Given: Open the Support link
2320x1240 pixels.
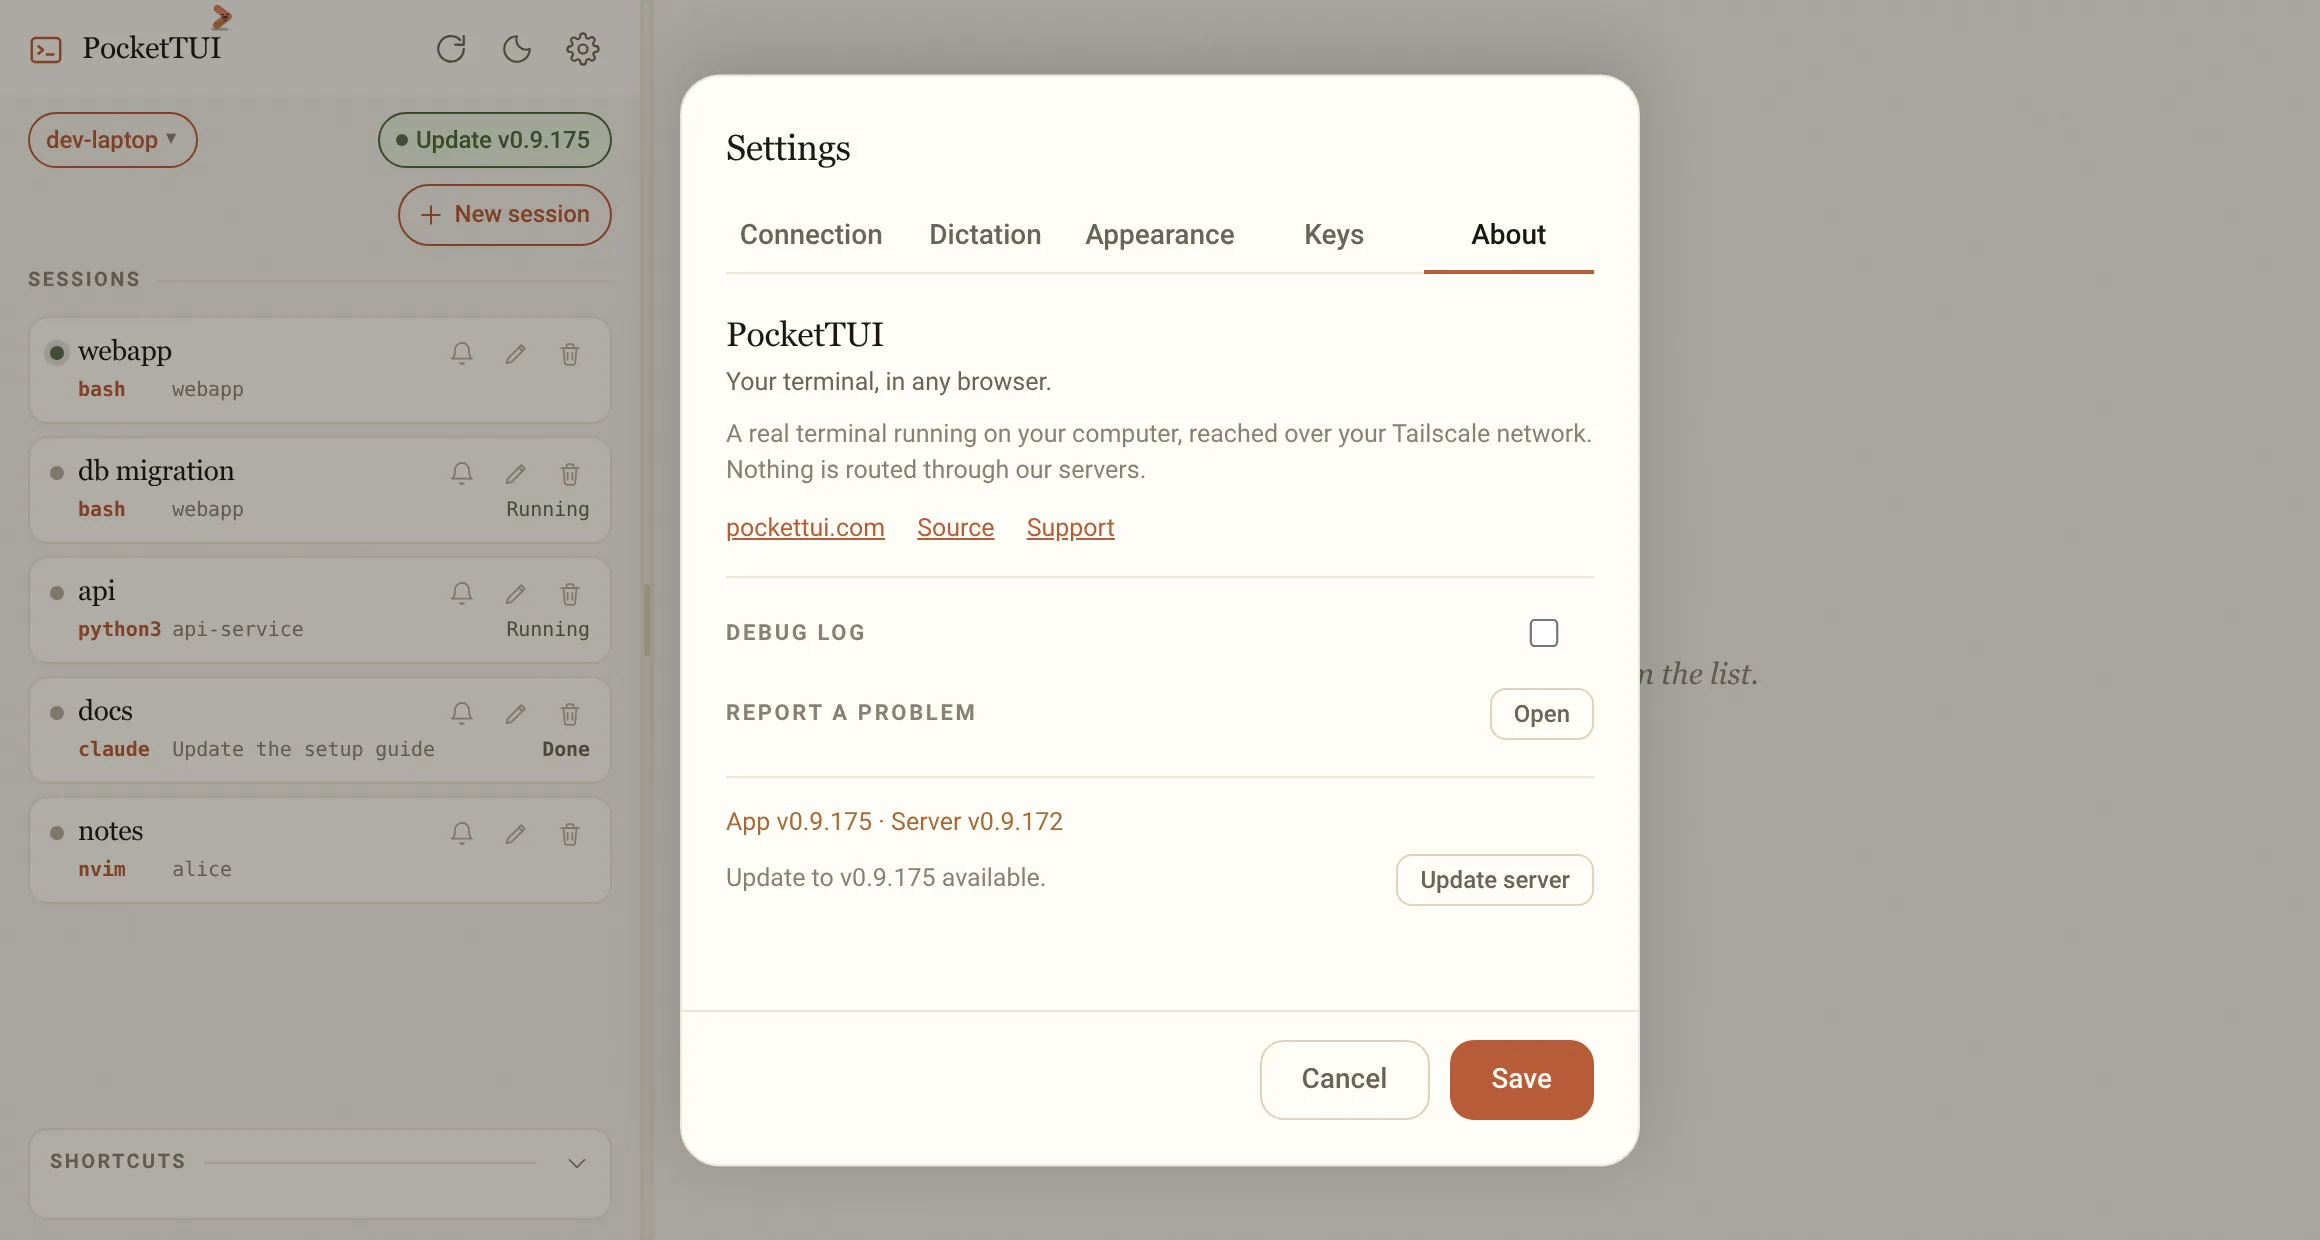Looking at the screenshot, I should 1070,528.
